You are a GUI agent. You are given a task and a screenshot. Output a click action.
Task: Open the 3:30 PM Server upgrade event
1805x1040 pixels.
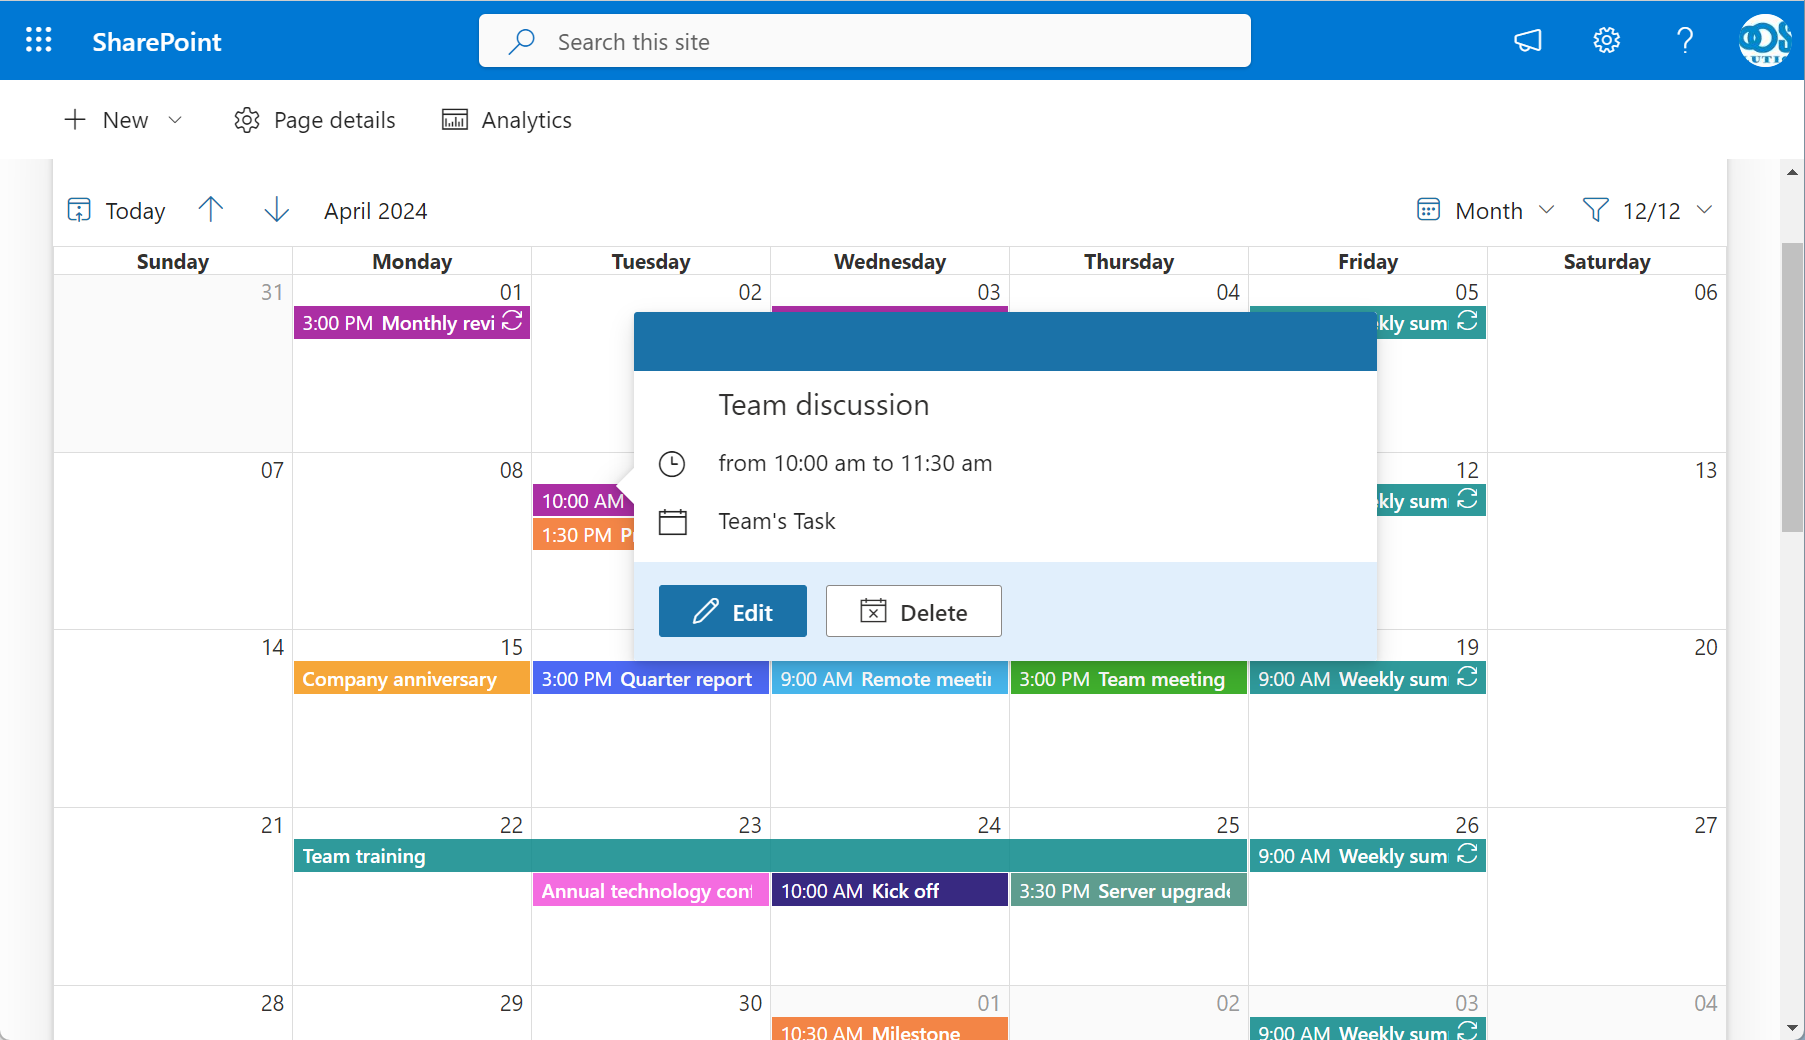(x=1129, y=890)
